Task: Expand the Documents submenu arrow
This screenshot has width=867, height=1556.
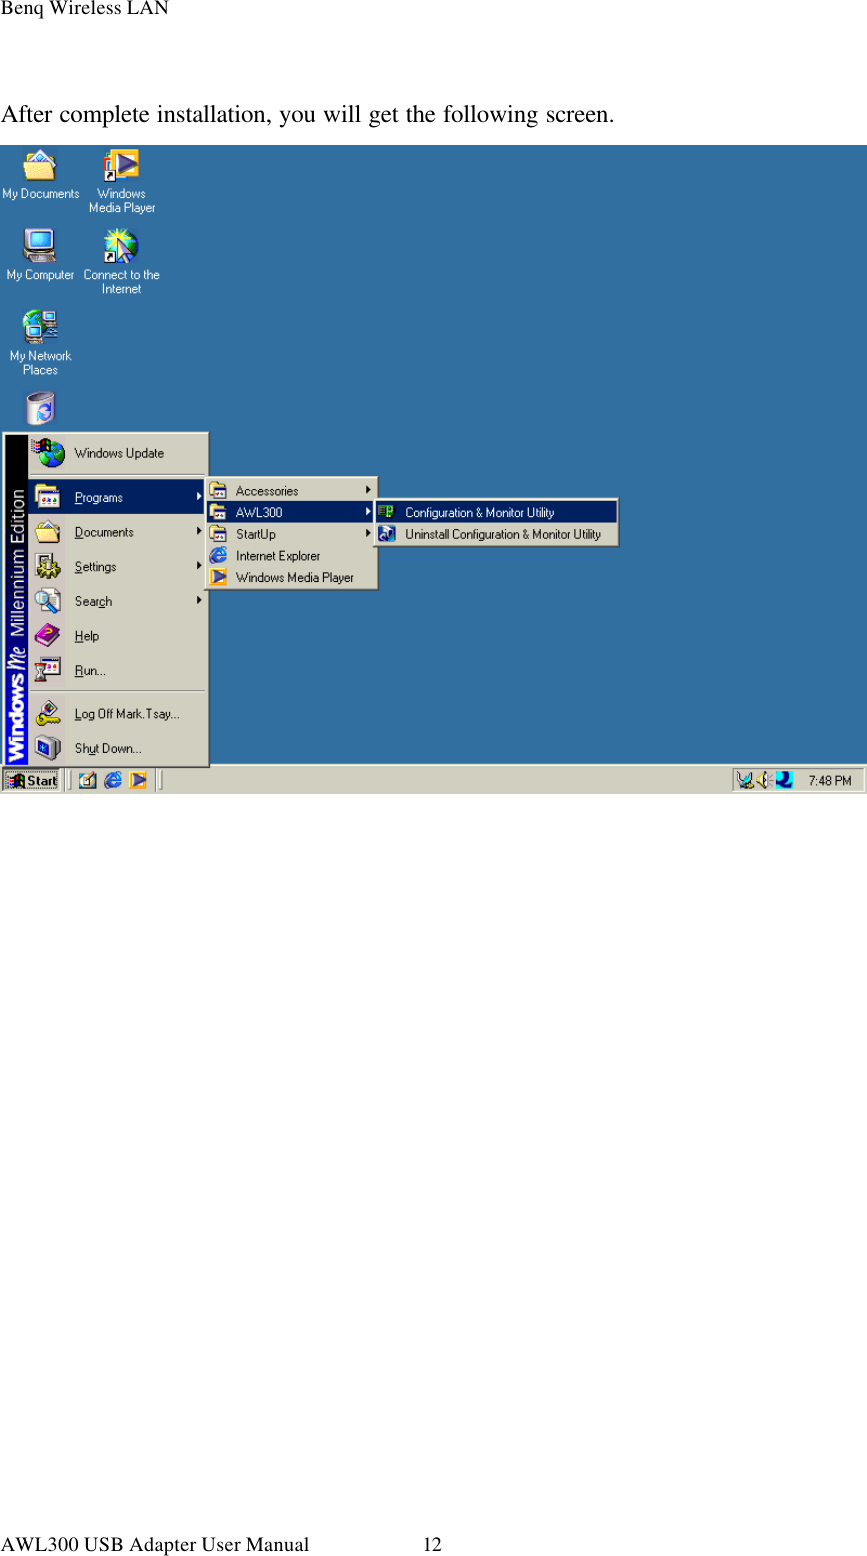Action: [199, 532]
